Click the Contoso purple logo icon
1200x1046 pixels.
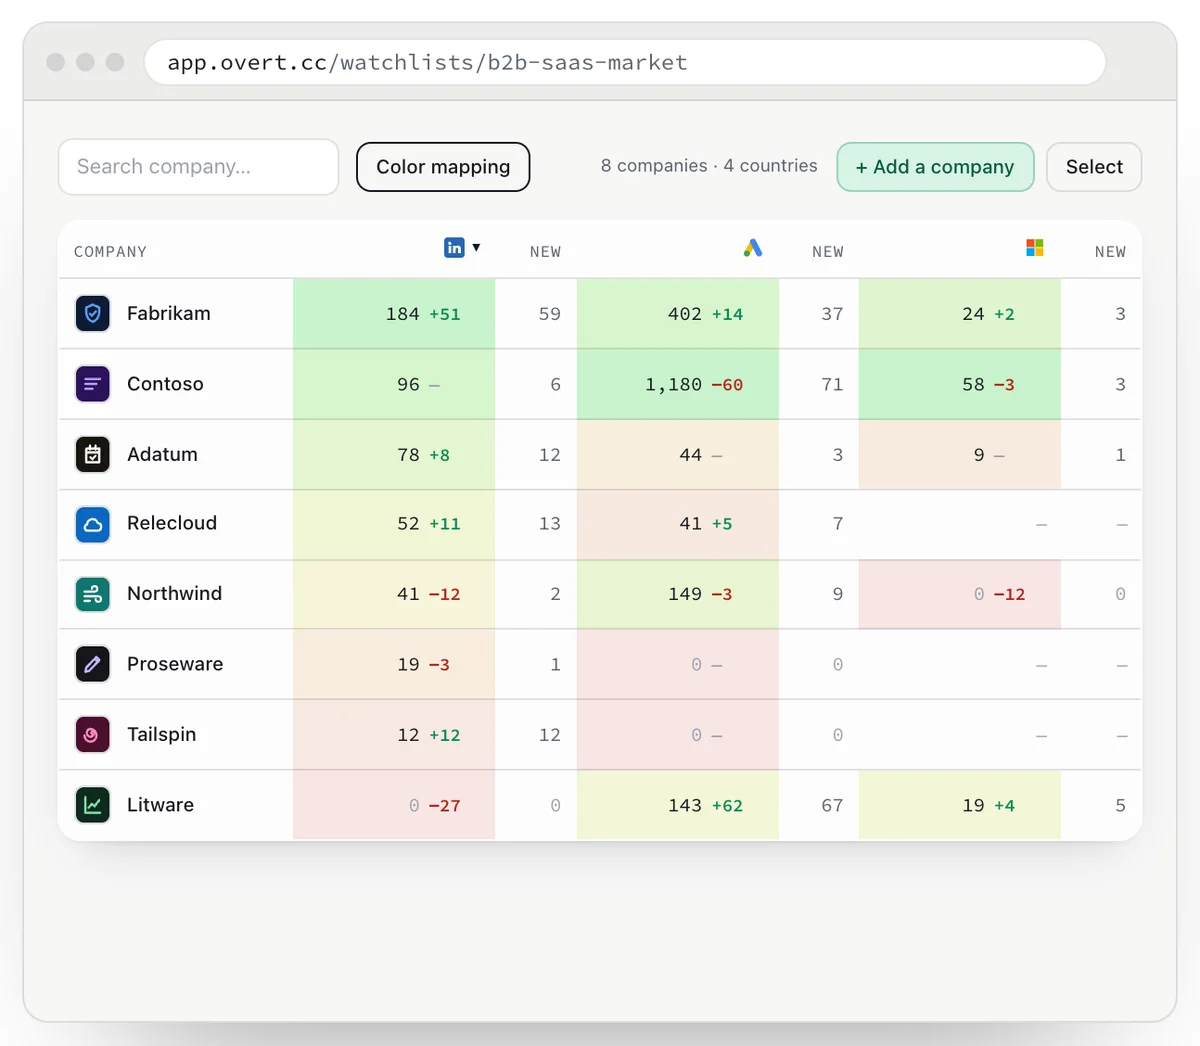93,384
